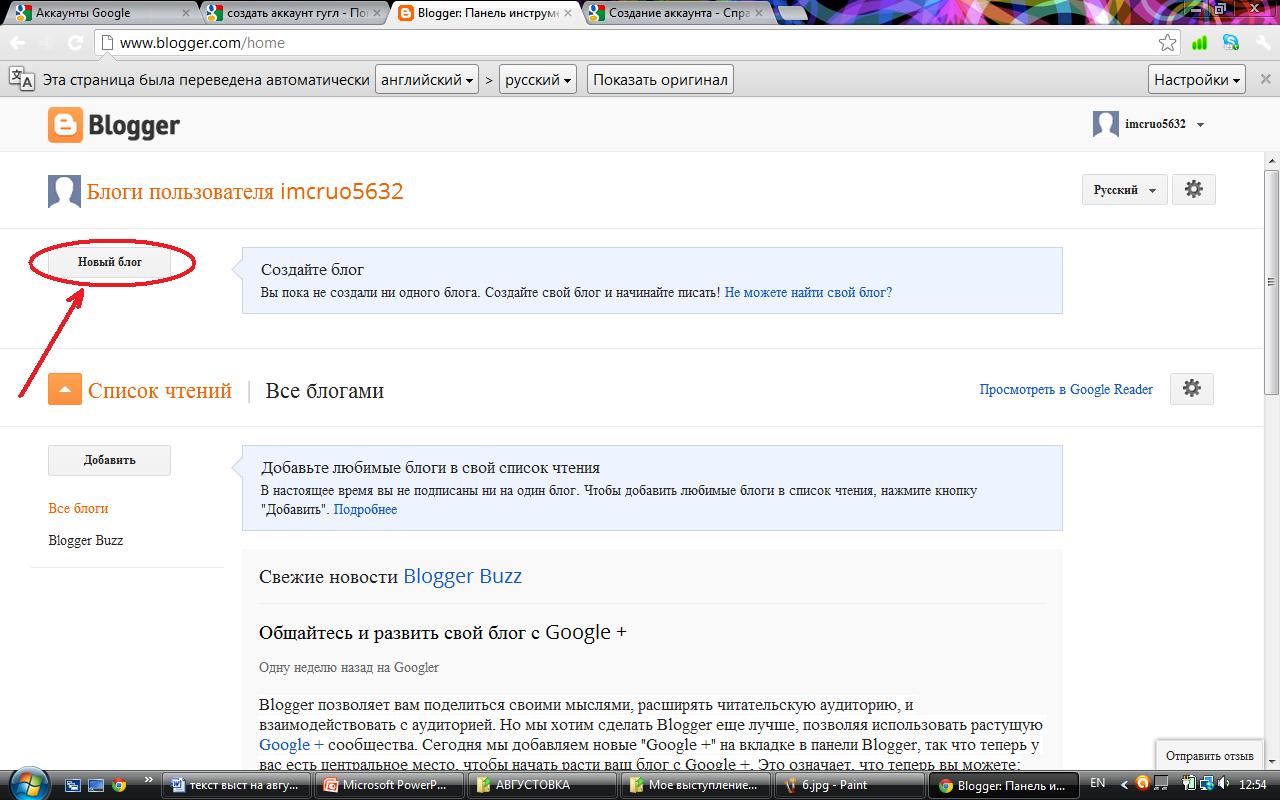The width and height of the screenshot is (1280, 800).
Task: Click article title 'Общайтесь и развить свой блог'
Action: click(x=442, y=632)
